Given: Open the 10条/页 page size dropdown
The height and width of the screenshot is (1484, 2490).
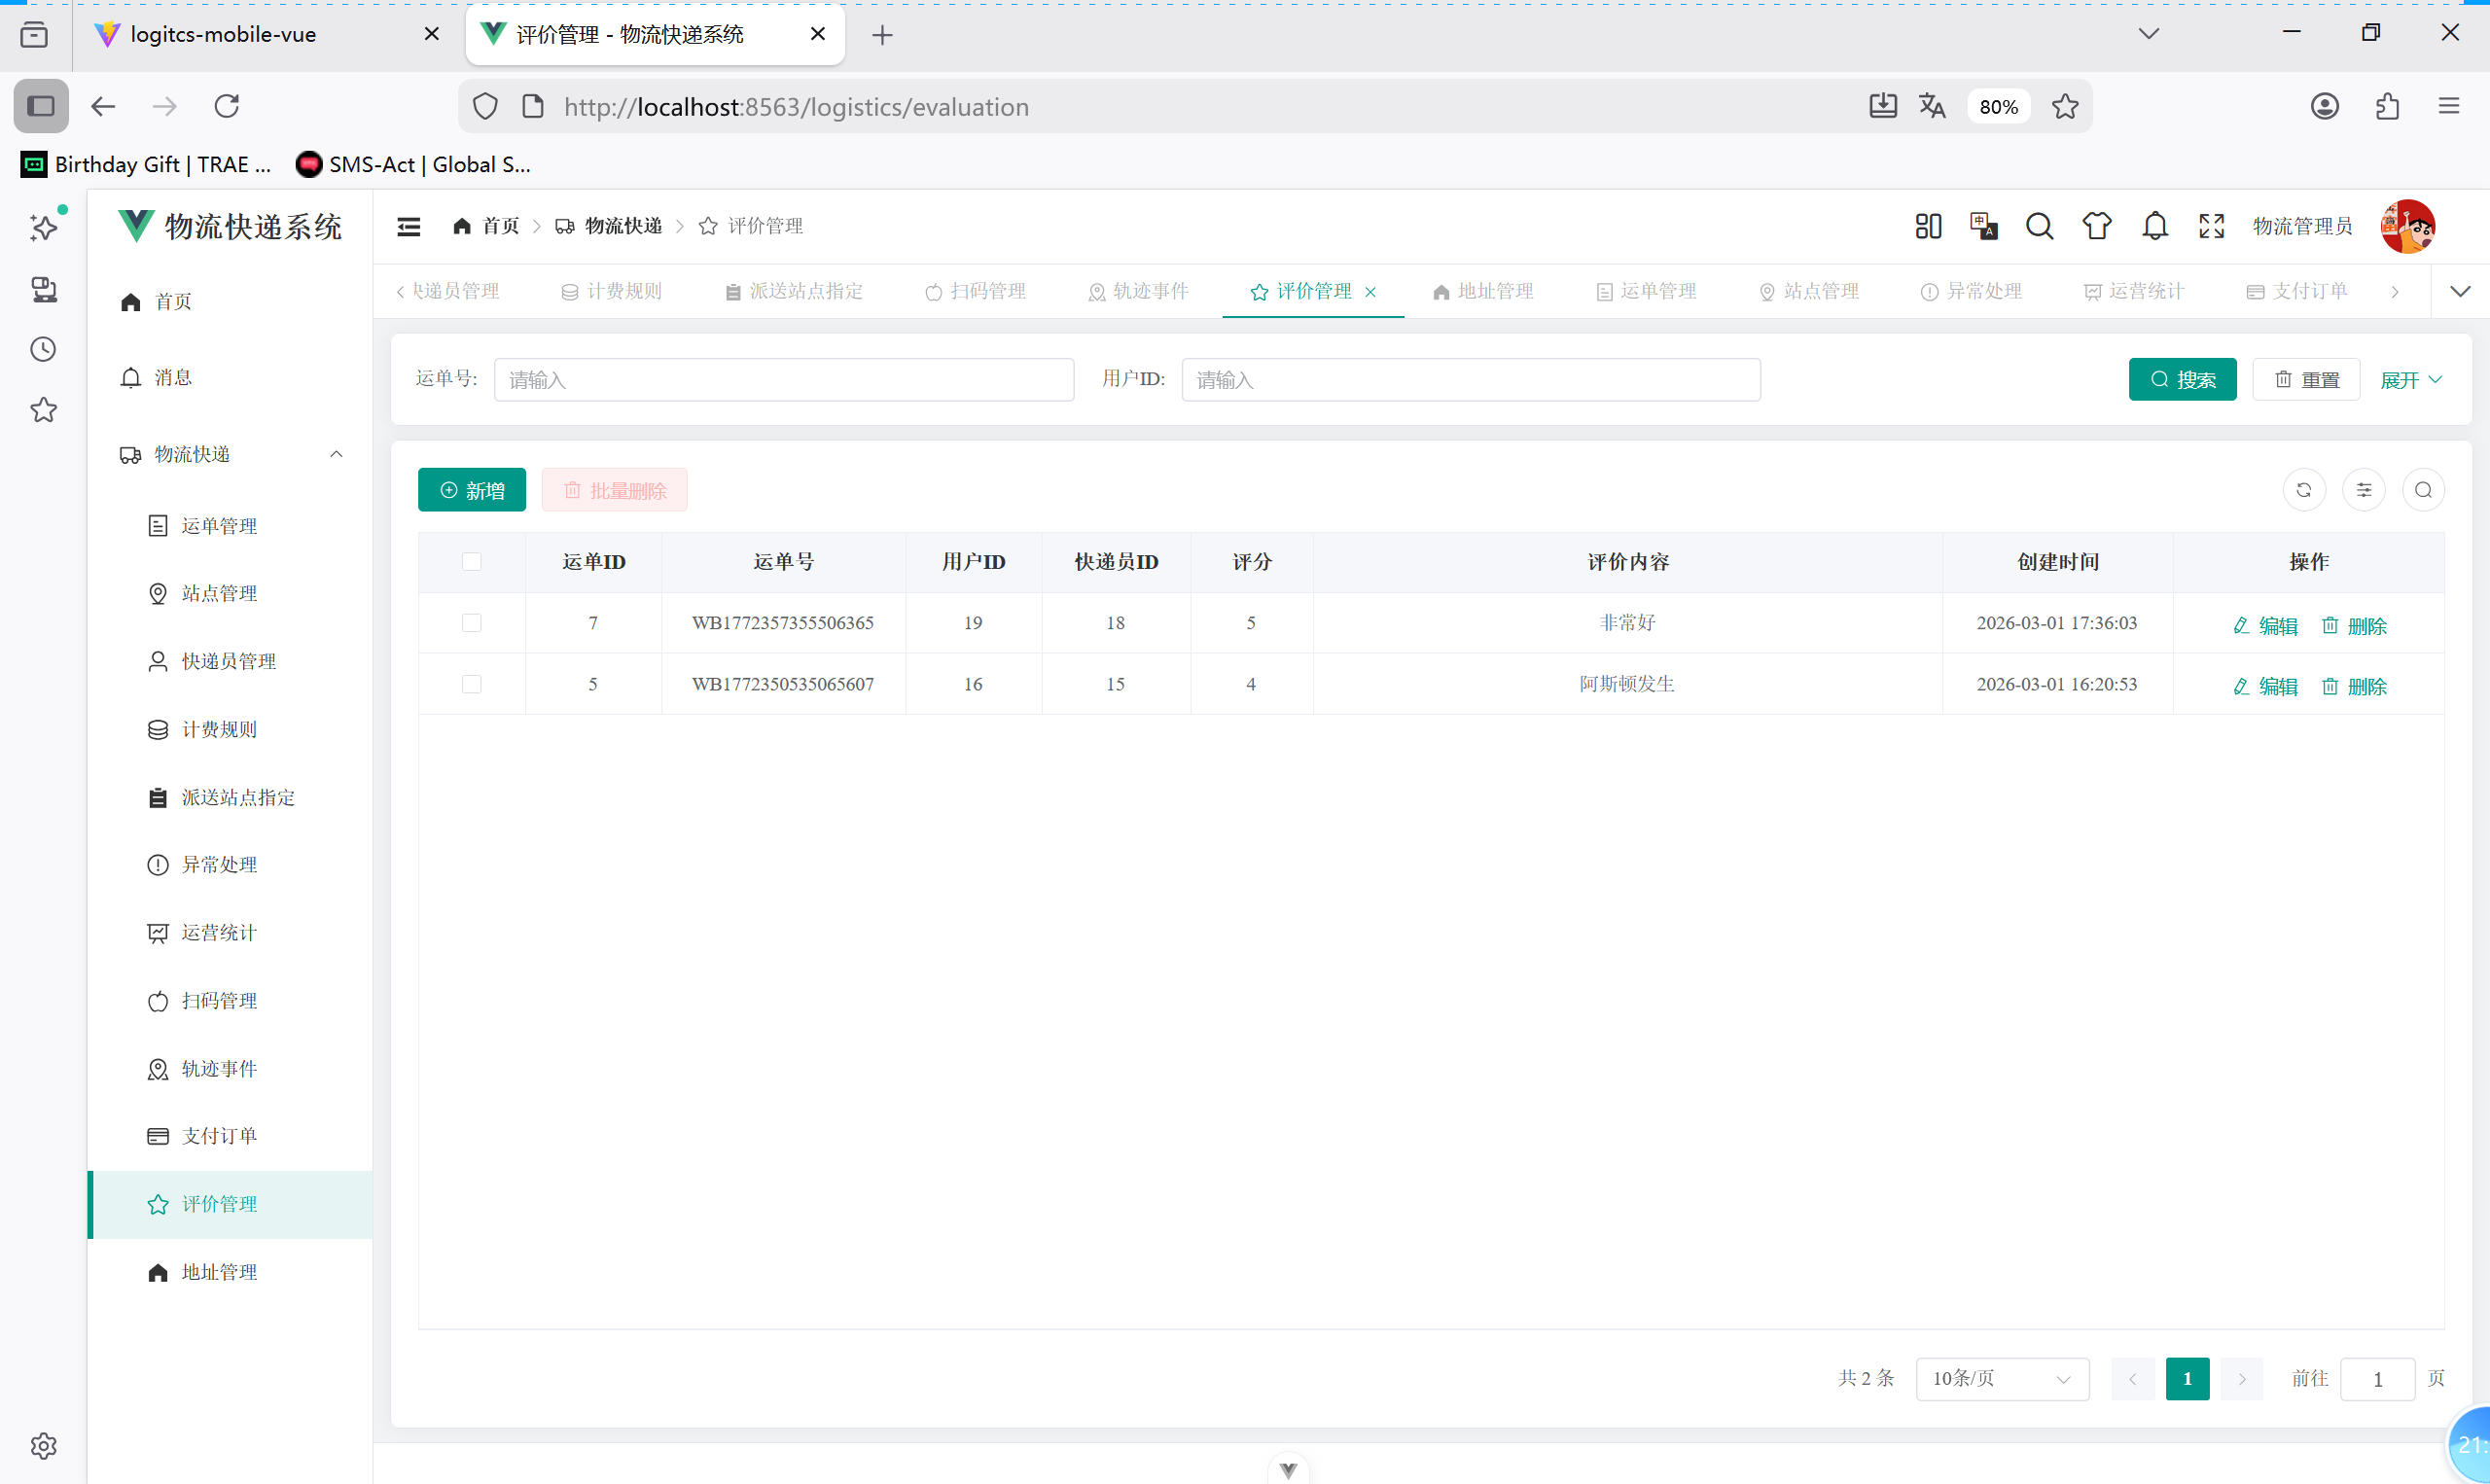Looking at the screenshot, I should pos(2001,1378).
